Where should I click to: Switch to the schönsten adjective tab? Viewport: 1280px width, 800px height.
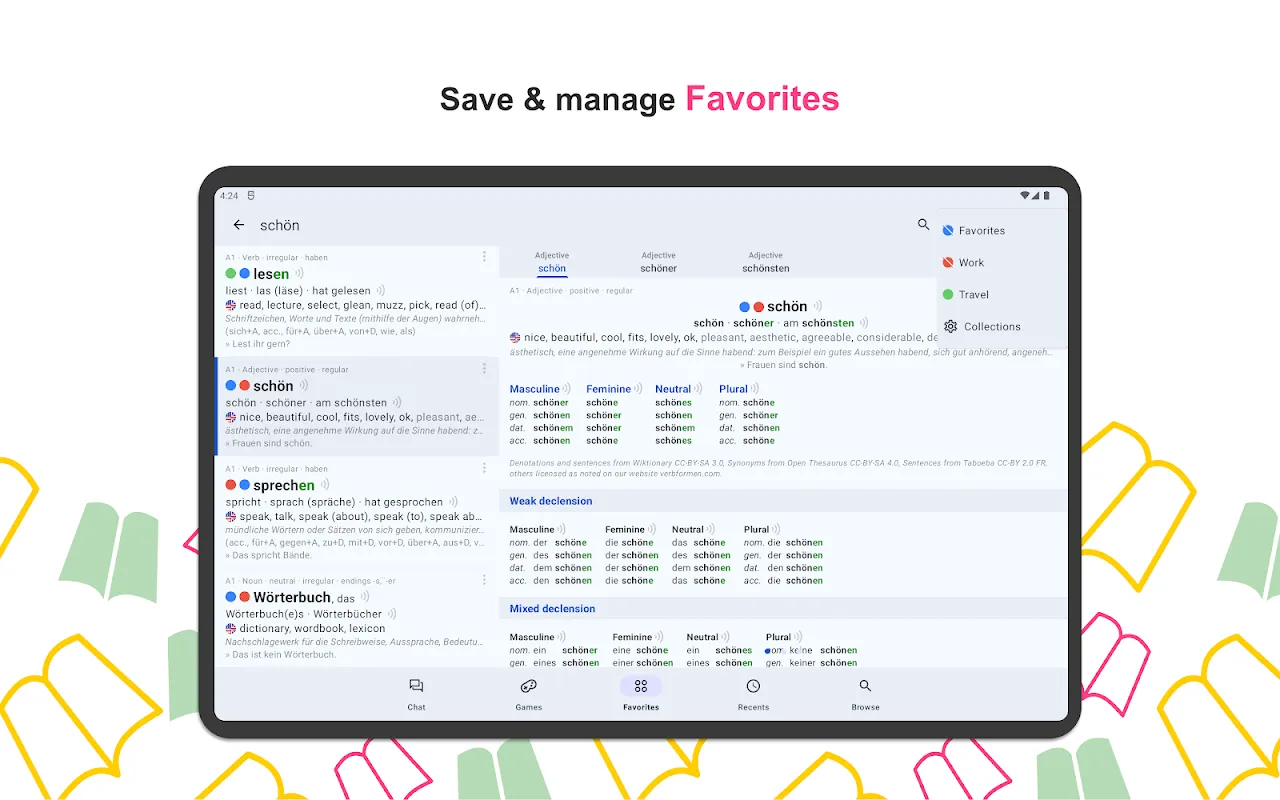(765, 262)
